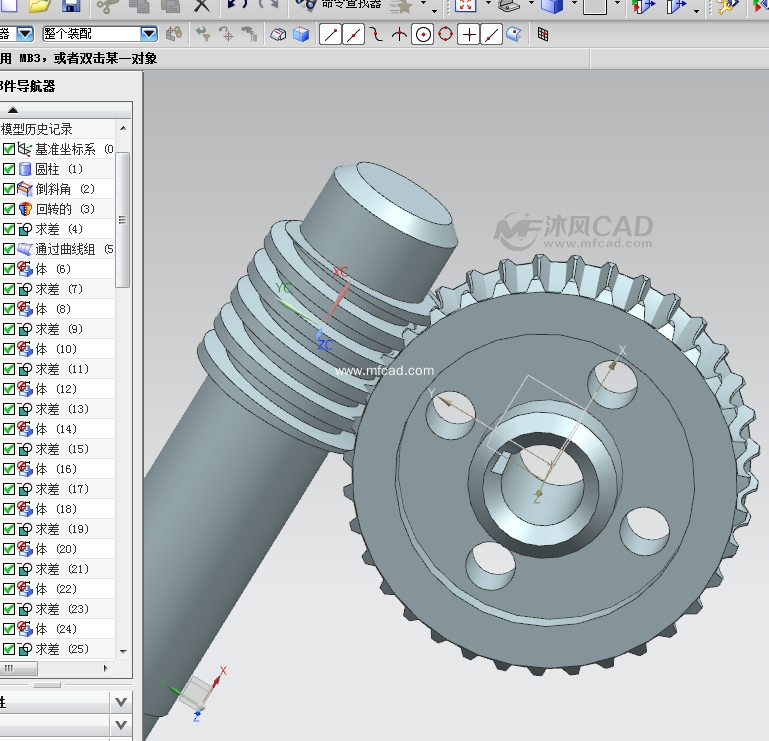Toggle the existing point plus snap icon
769x741 pixels.
[469, 34]
